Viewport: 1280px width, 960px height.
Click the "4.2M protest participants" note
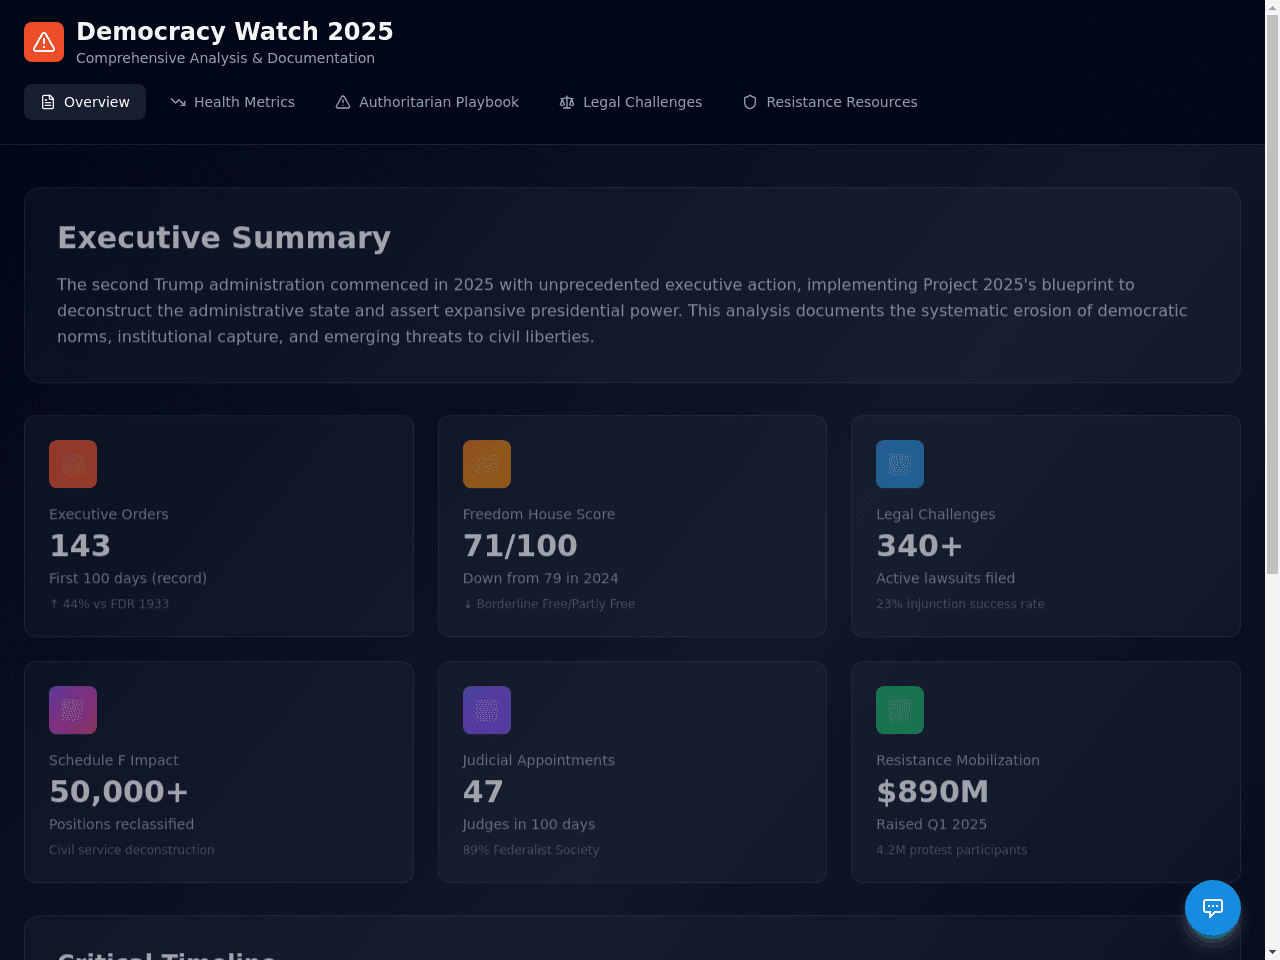(951, 850)
